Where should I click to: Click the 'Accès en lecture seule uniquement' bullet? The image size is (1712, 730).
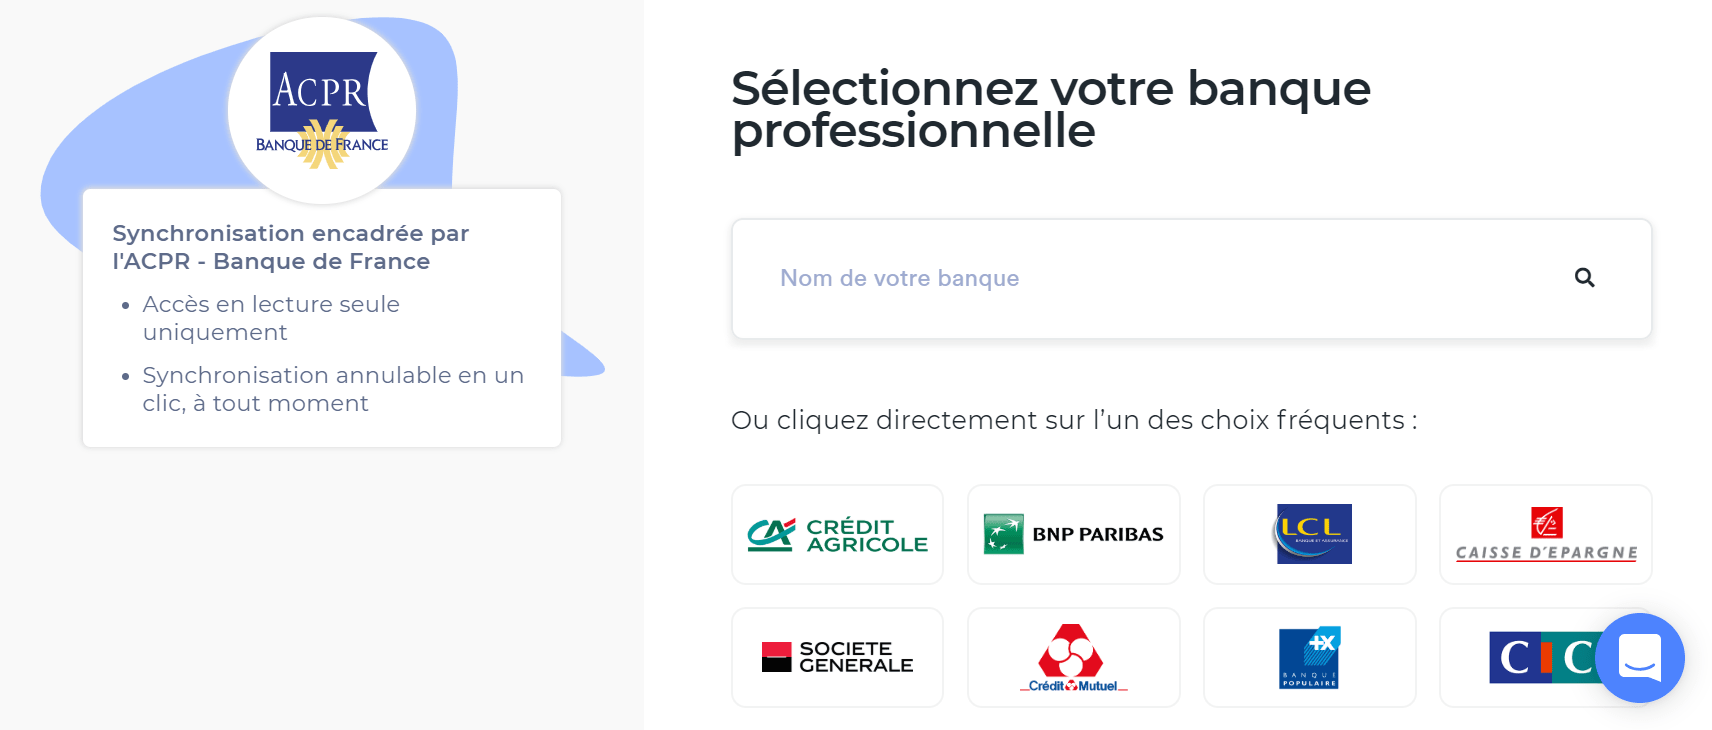[271, 318]
